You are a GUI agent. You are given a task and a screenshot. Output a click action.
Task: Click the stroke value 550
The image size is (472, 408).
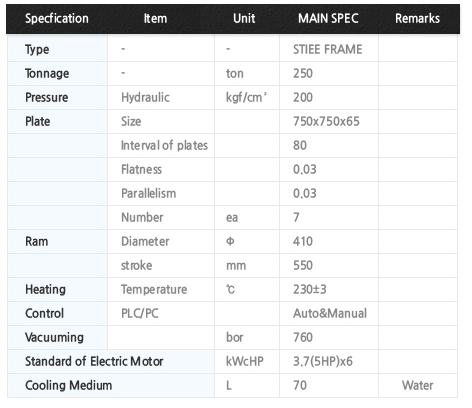tap(303, 265)
